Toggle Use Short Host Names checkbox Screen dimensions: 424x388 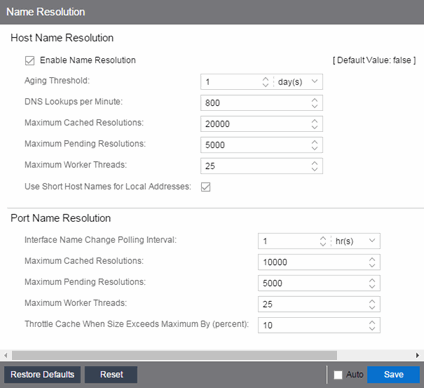tap(206, 187)
